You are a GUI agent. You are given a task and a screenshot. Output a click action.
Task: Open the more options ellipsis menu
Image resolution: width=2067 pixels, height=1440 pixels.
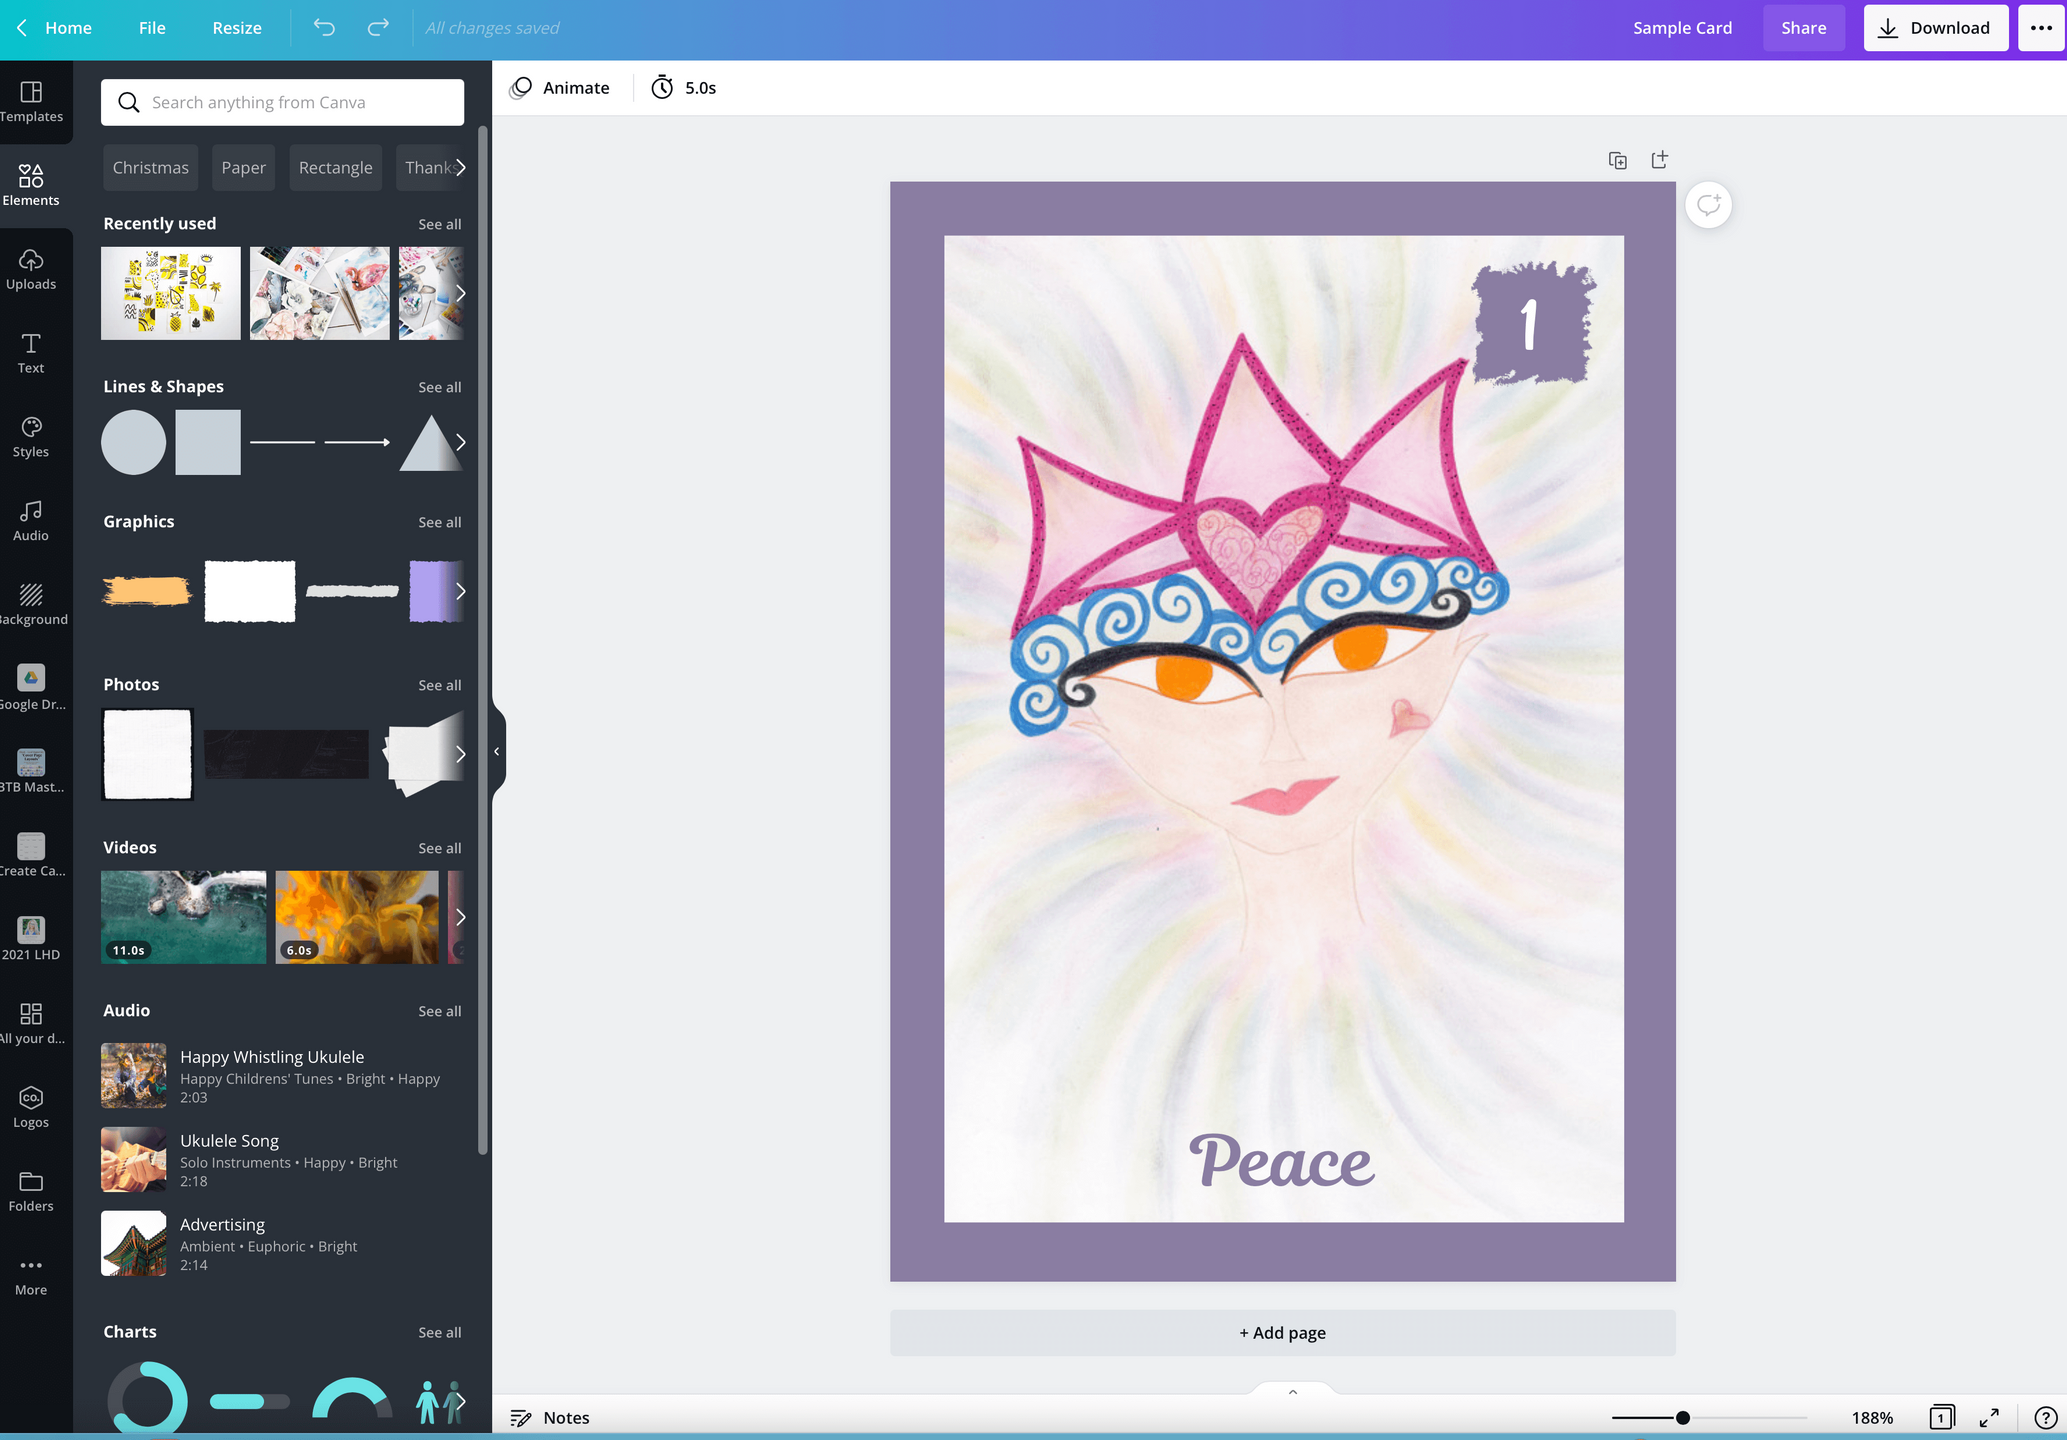coord(2041,28)
